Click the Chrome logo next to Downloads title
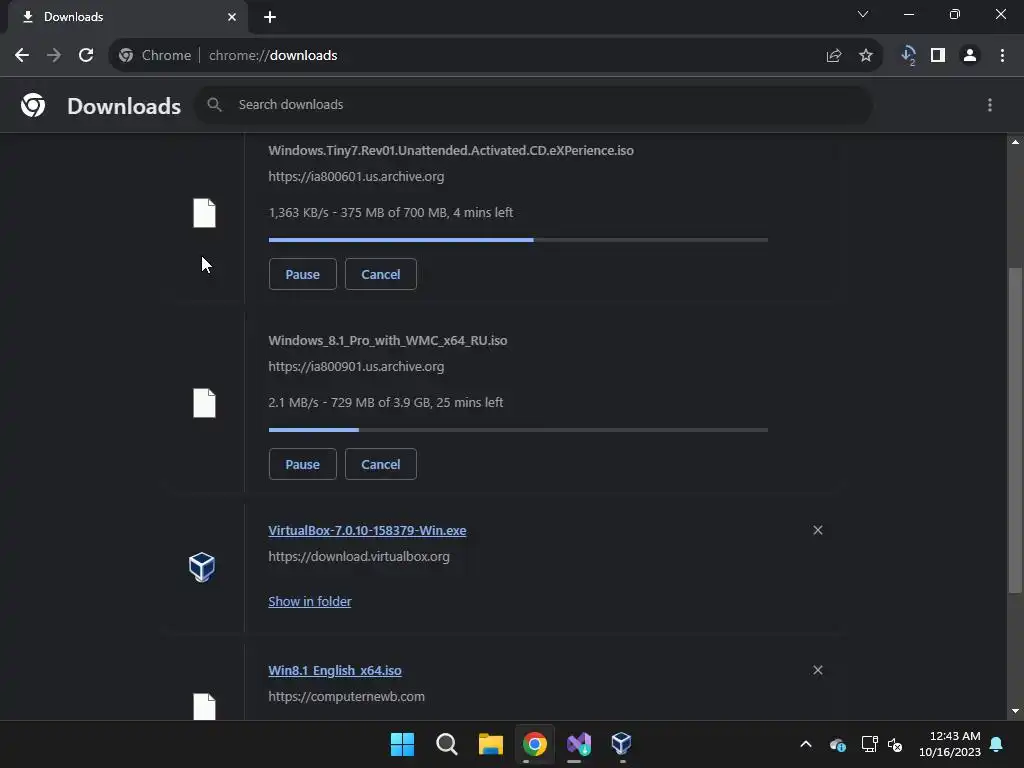The image size is (1024, 768). [x=33, y=105]
